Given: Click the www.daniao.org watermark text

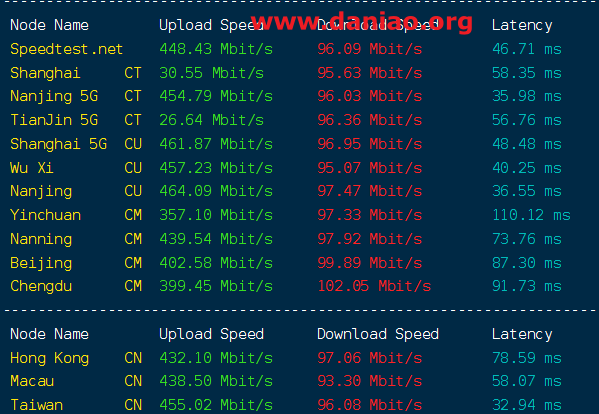Looking at the screenshot, I should pos(361,22).
